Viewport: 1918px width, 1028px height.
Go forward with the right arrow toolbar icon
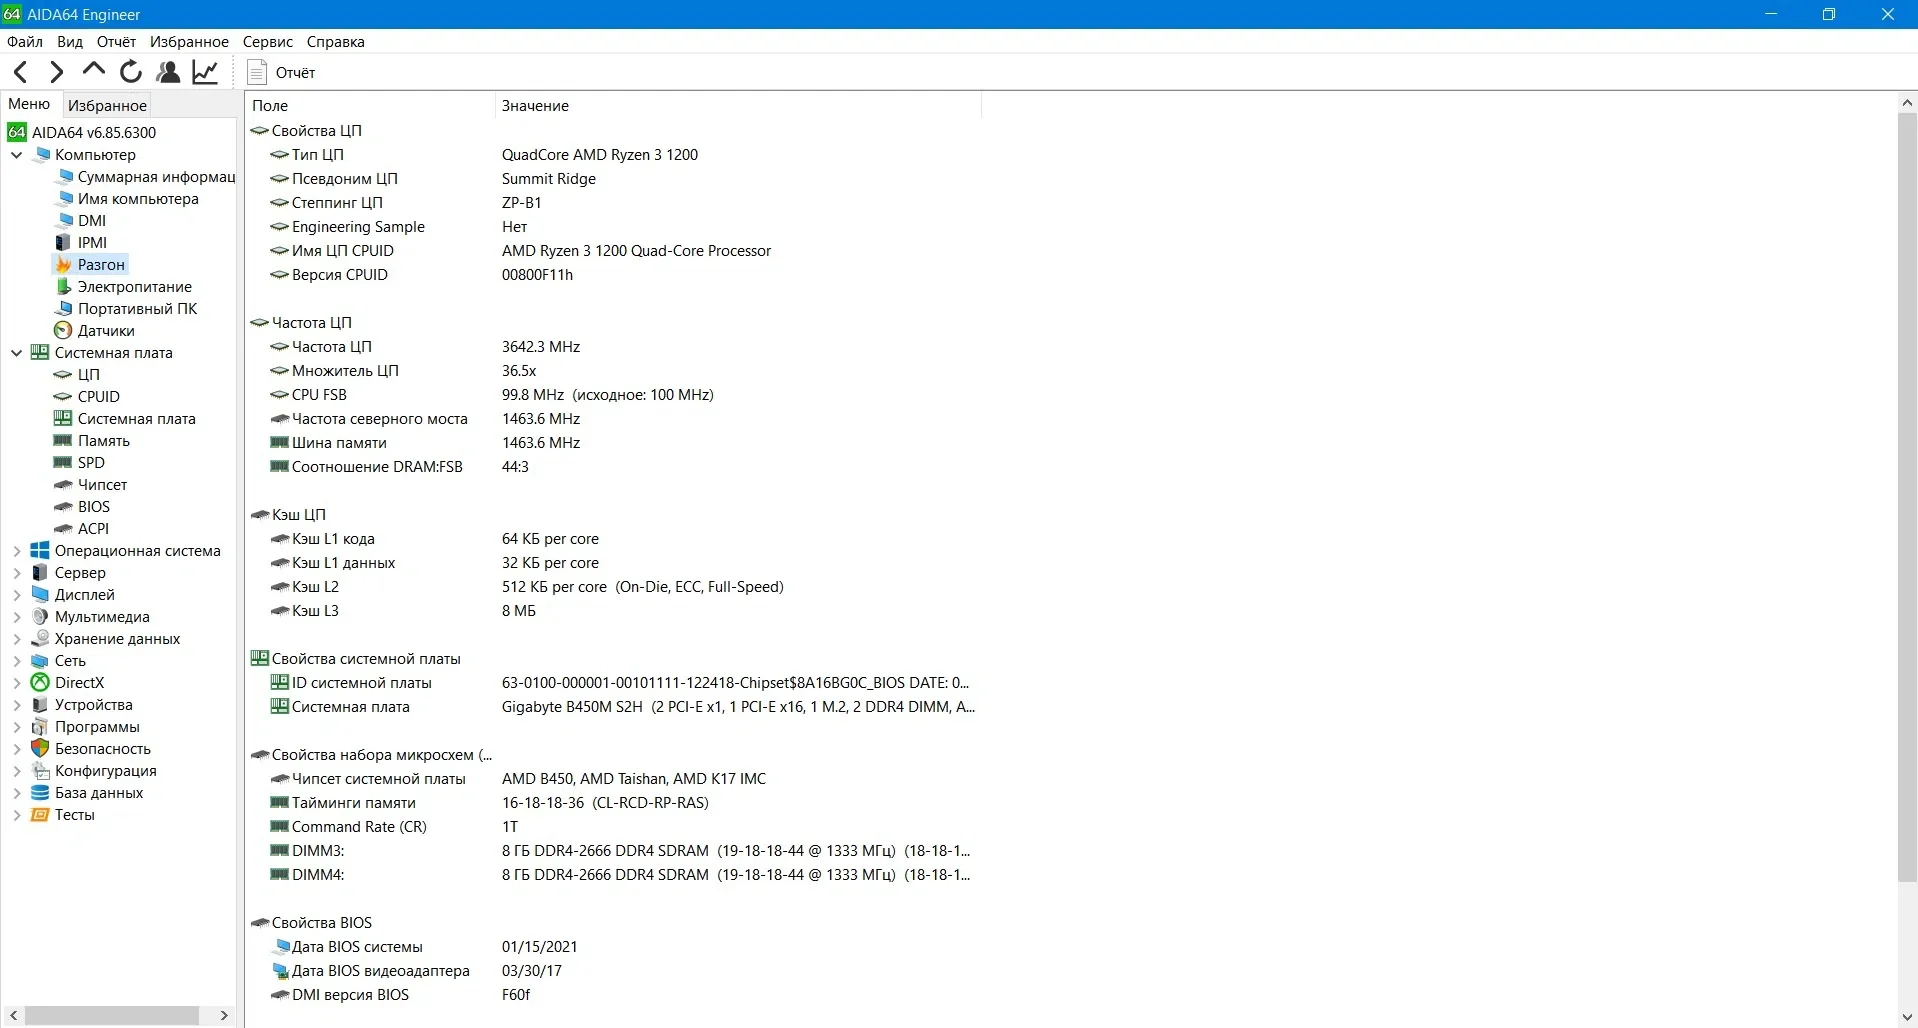coord(57,72)
